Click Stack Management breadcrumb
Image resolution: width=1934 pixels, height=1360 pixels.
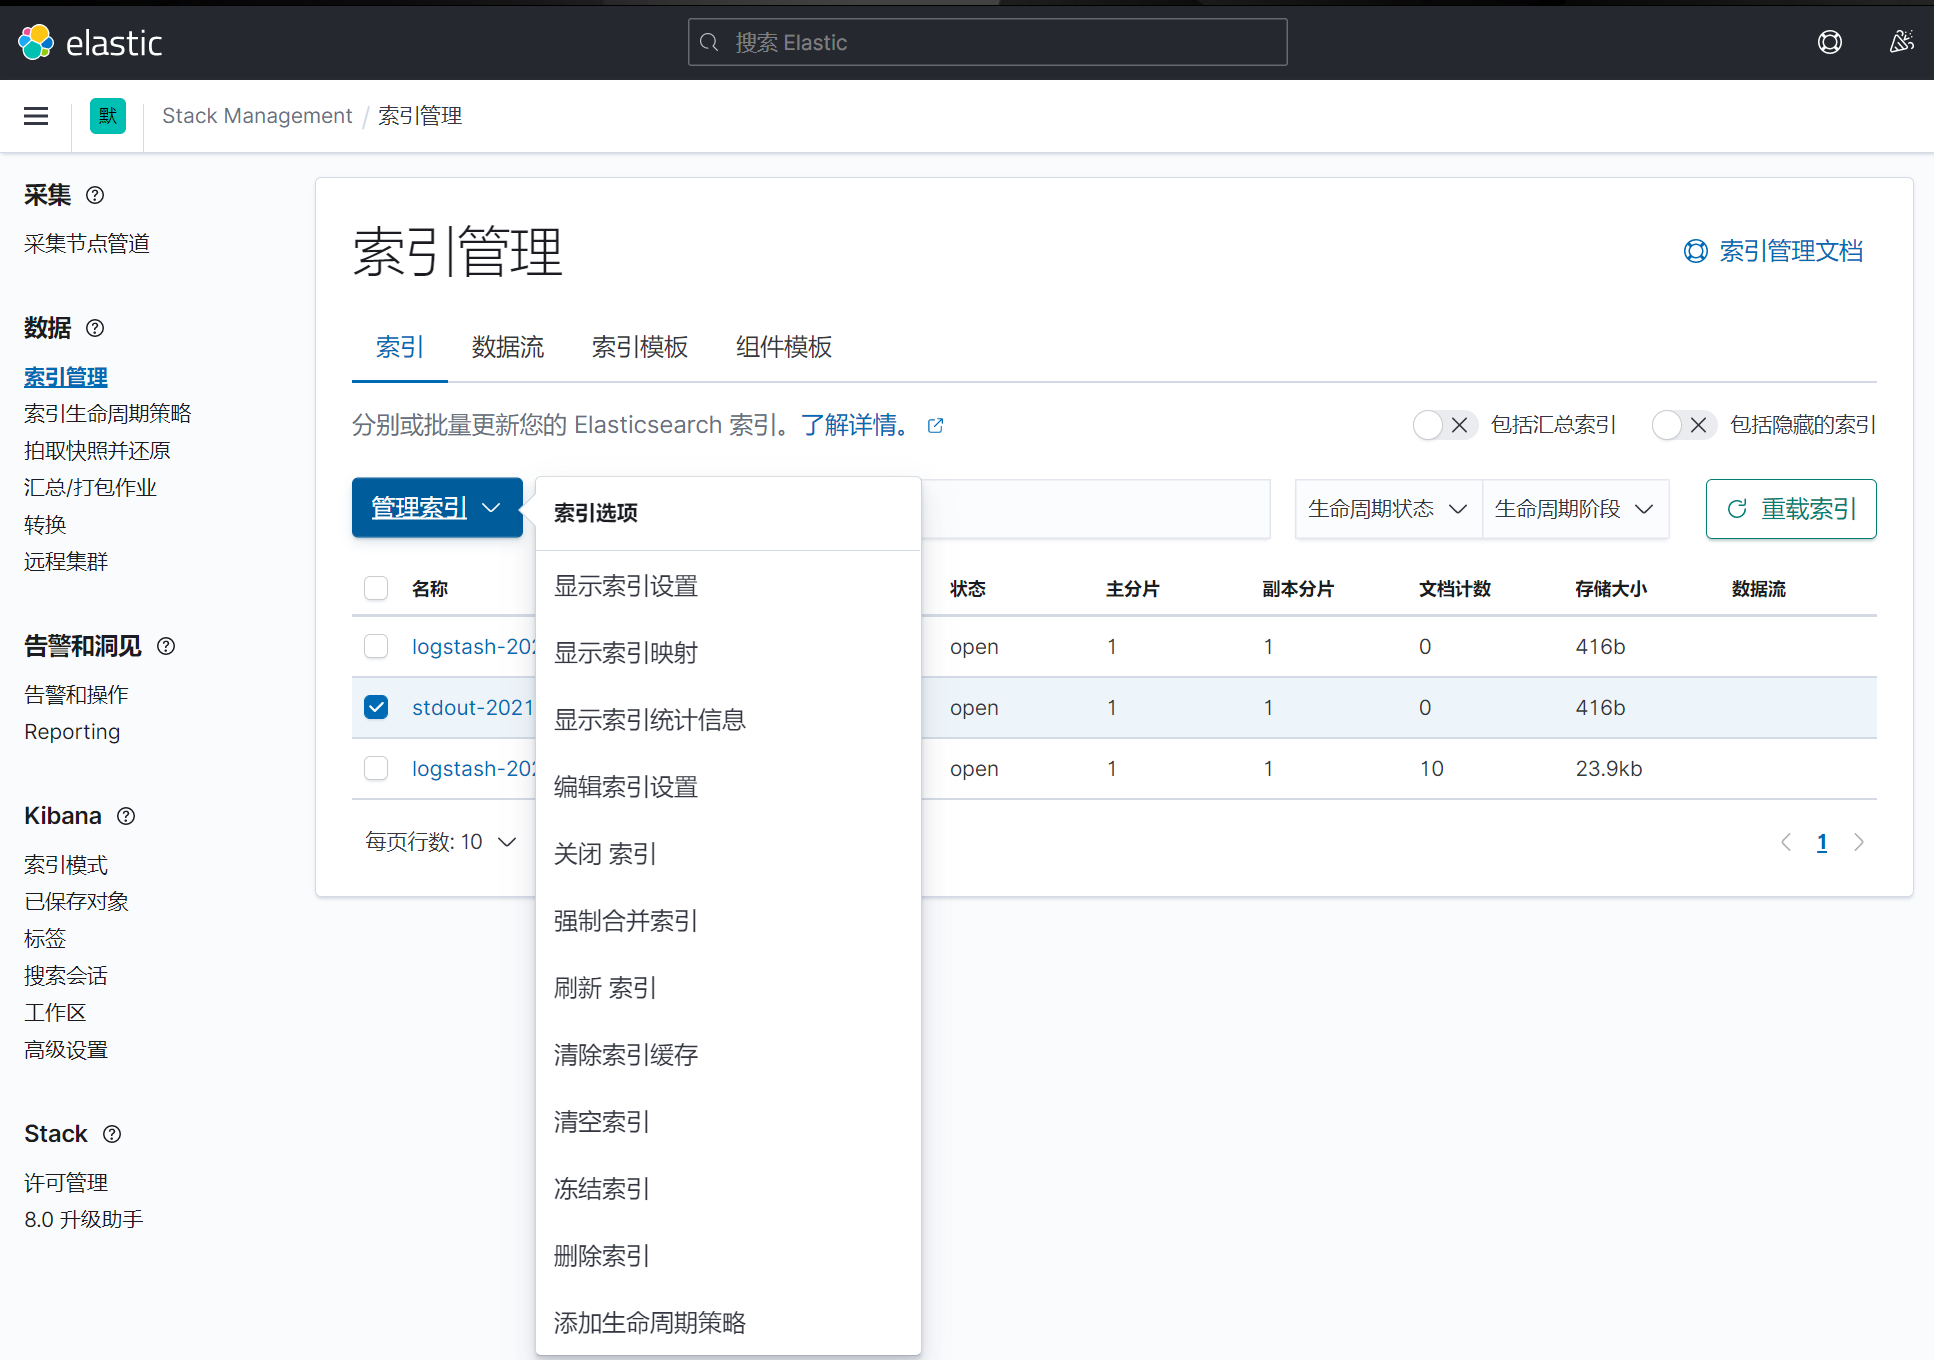[x=257, y=116]
